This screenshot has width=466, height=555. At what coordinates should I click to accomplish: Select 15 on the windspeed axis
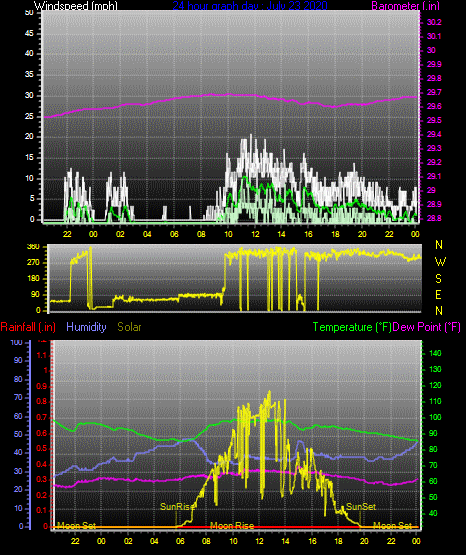tap(29, 158)
